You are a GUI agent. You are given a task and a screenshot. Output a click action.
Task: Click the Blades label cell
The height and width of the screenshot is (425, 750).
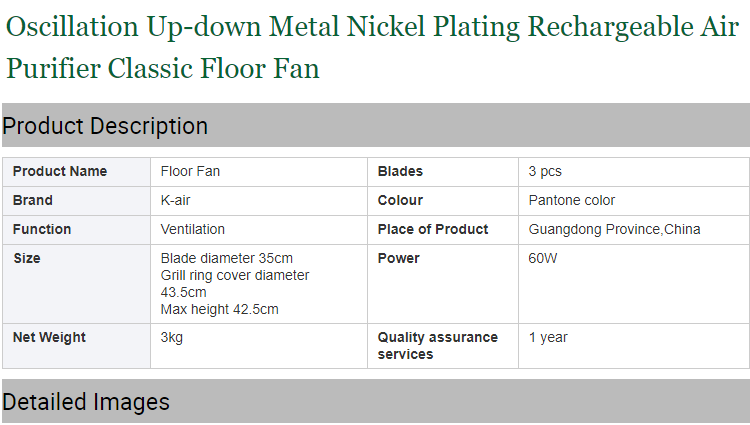pos(443,172)
